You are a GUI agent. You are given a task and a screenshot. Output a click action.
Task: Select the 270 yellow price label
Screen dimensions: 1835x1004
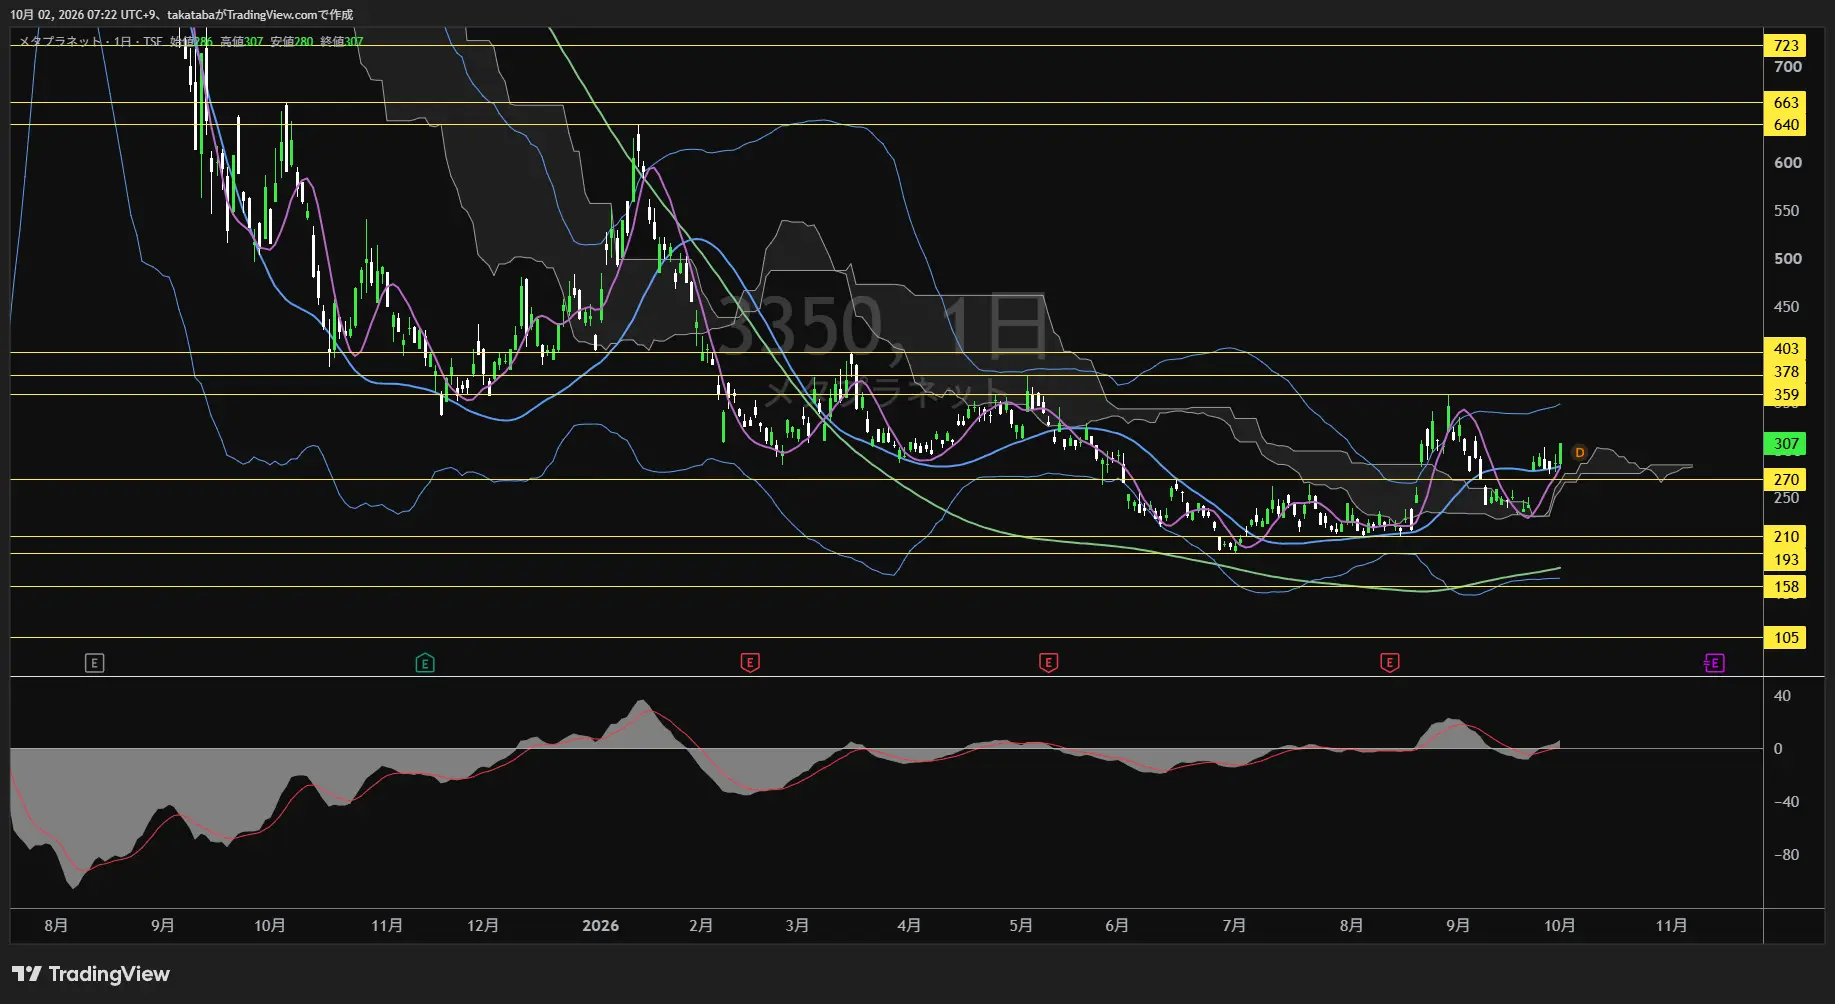[x=1786, y=480]
